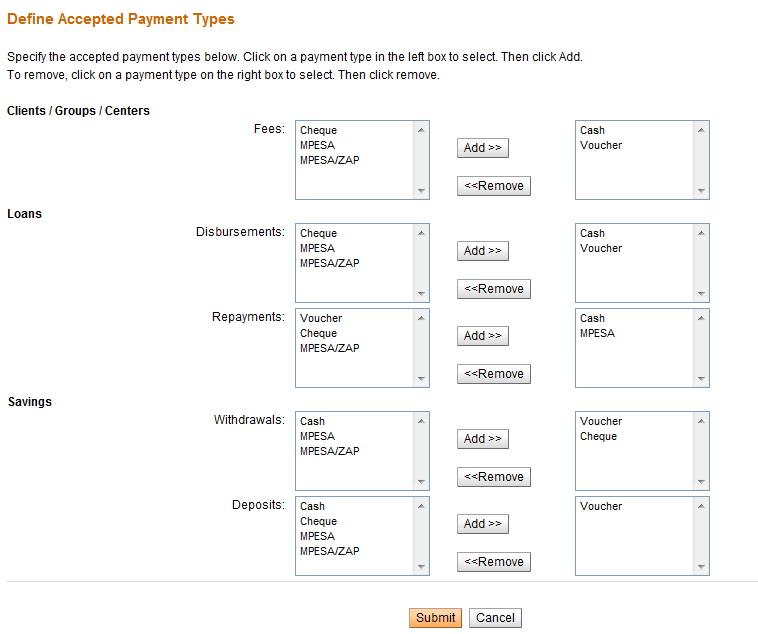Viewport: 758px width, 634px height.
Task: Select Voucher in Repayments left list
Action: [321, 318]
